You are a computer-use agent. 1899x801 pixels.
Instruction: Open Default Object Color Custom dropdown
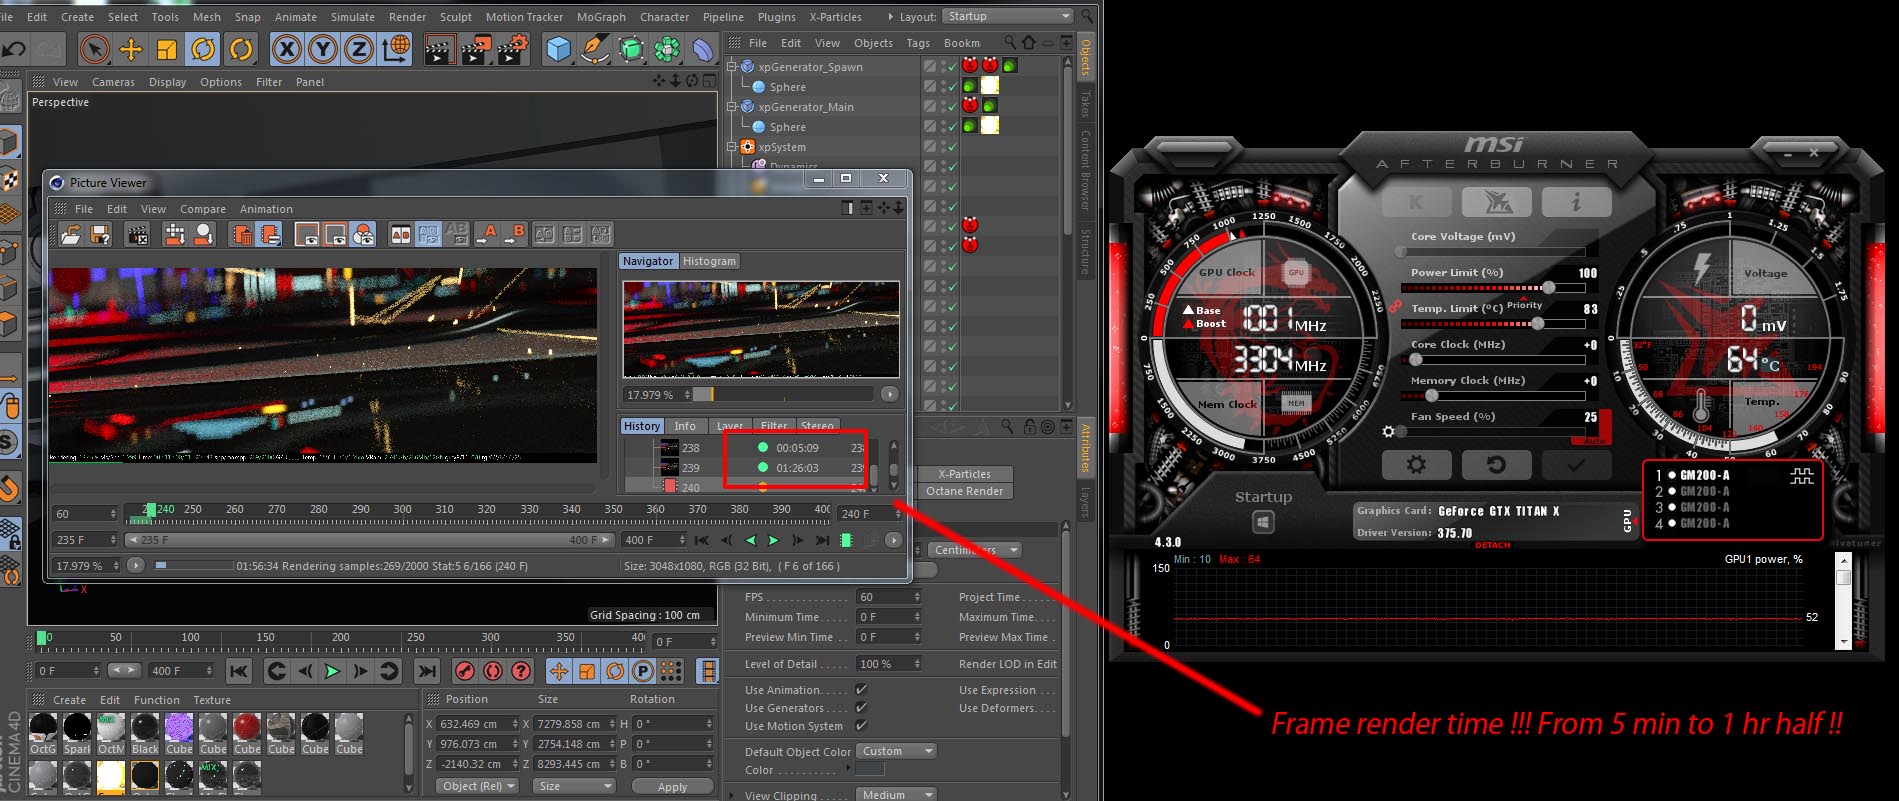(896, 751)
